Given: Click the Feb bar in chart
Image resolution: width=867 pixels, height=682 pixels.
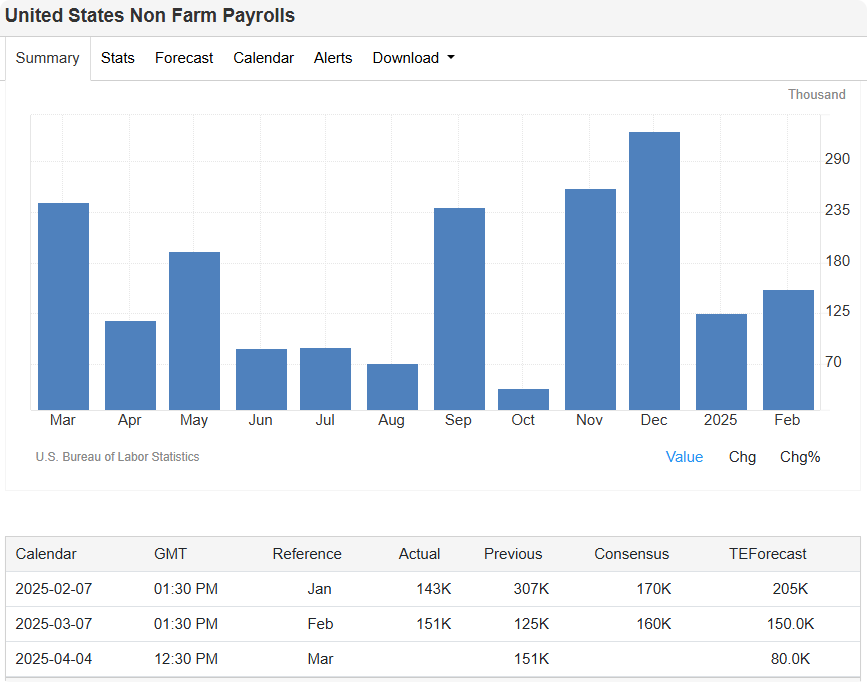Looking at the screenshot, I should pyautogui.click(x=788, y=349).
